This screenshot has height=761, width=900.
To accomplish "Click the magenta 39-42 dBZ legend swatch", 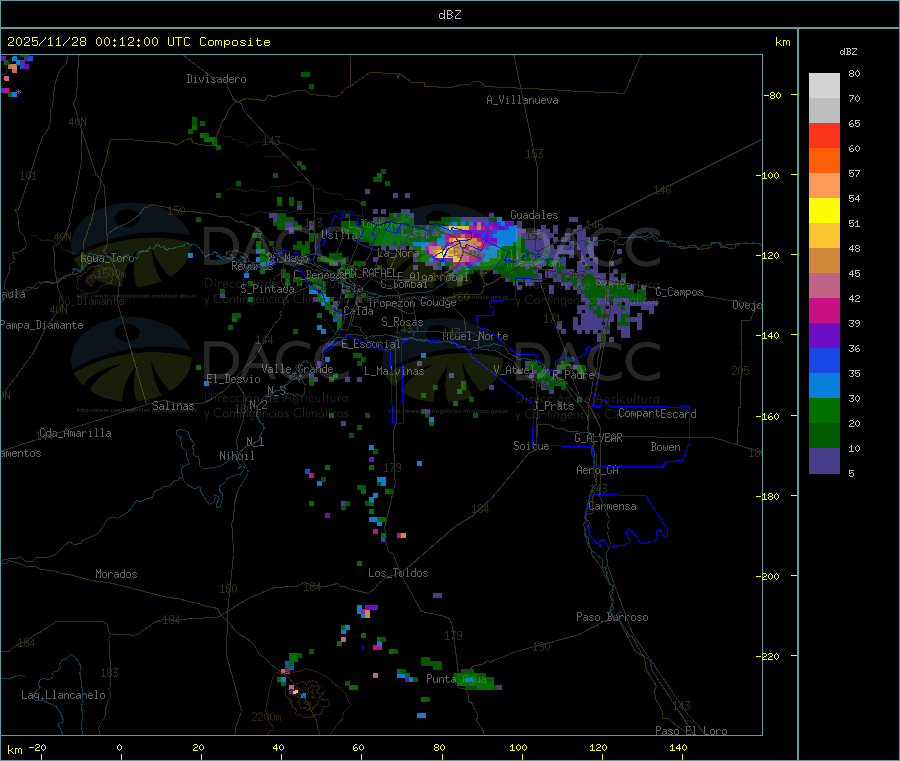I will tap(824, 310).
